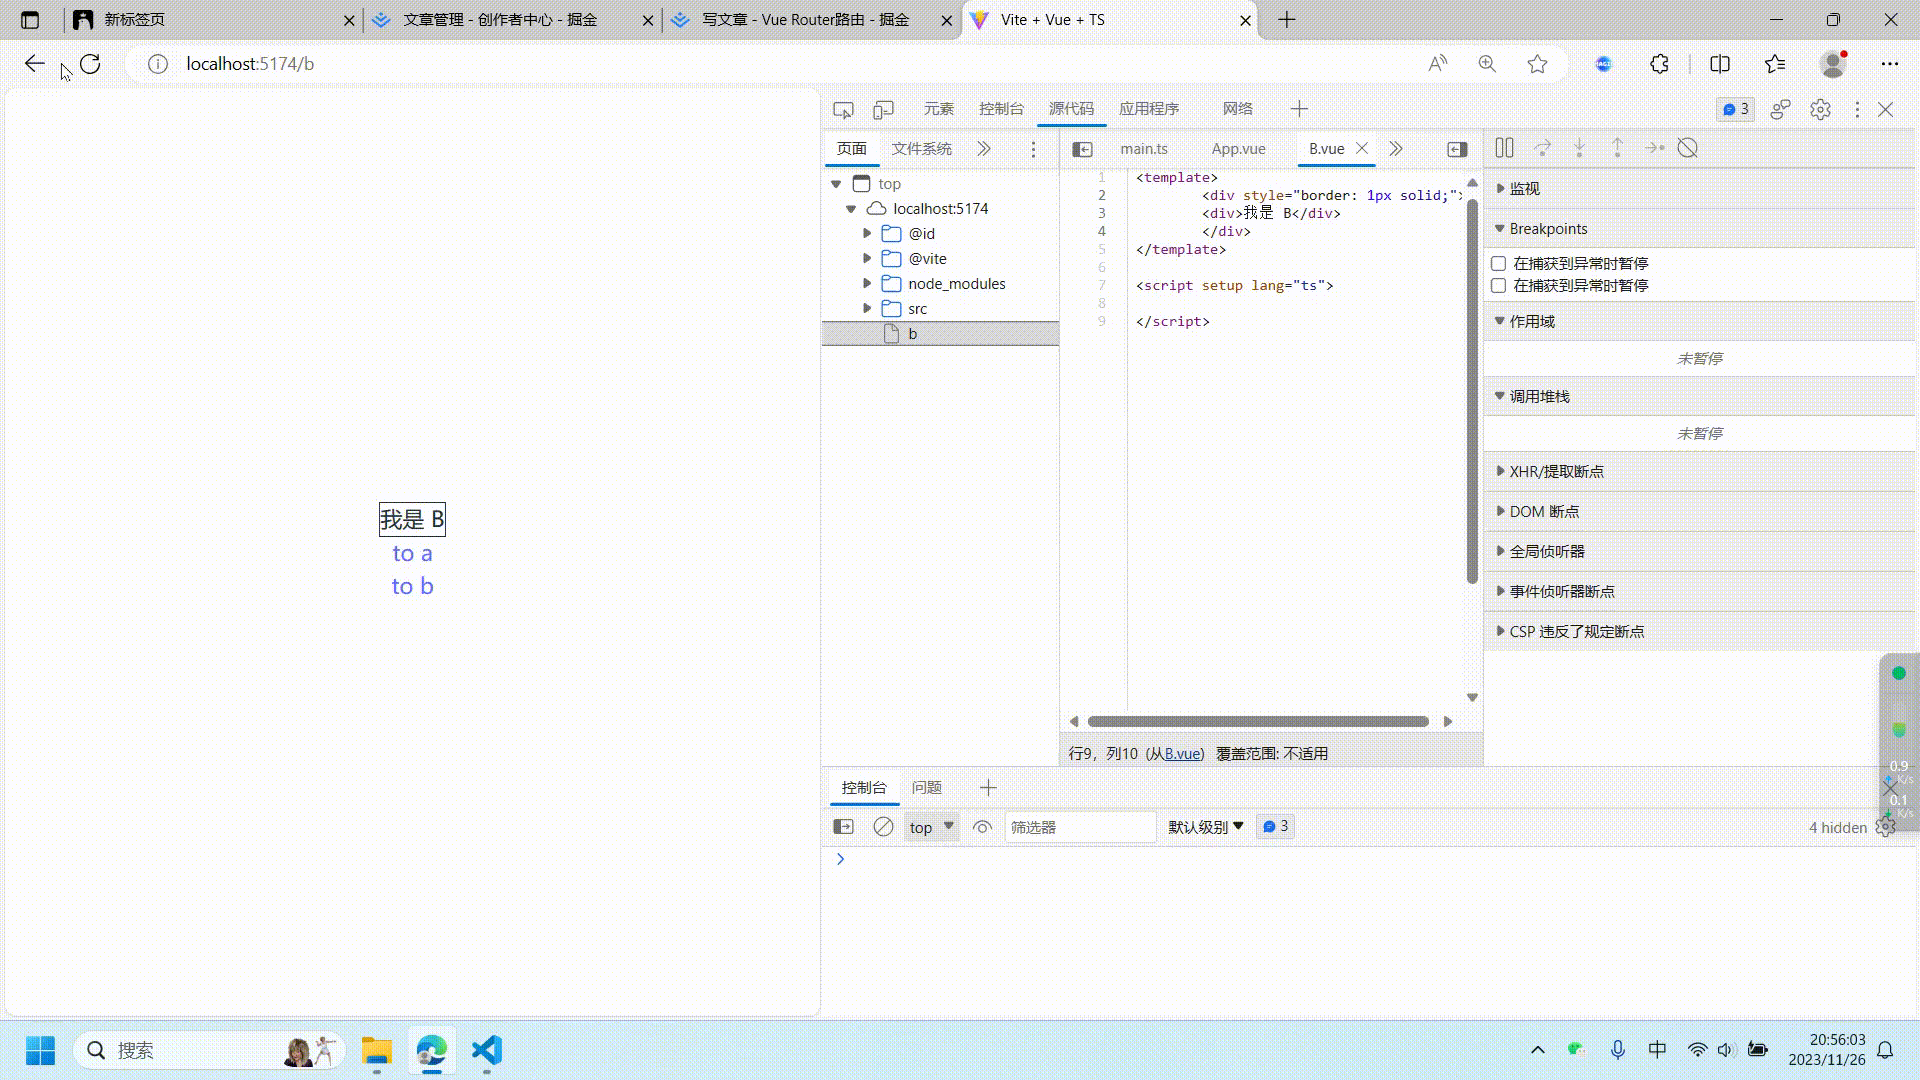
Task: Expand the @id folder in file tree
Action: coord(867,233)
